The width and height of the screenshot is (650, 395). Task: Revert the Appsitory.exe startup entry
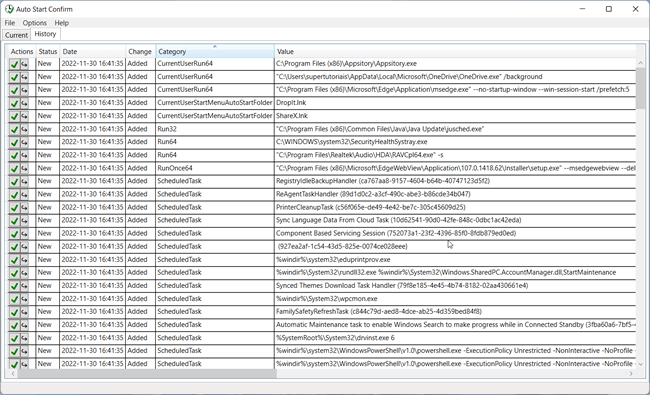tap(24, 64)
